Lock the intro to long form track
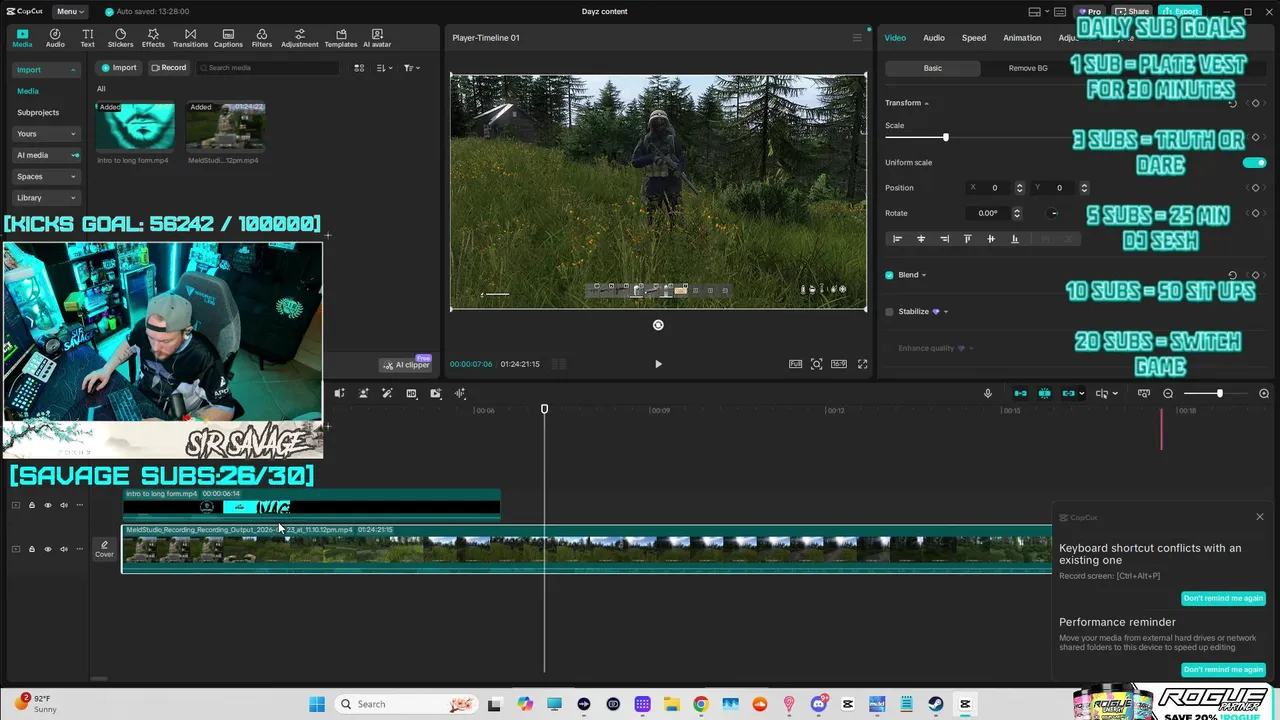 [x=31, y=505]
